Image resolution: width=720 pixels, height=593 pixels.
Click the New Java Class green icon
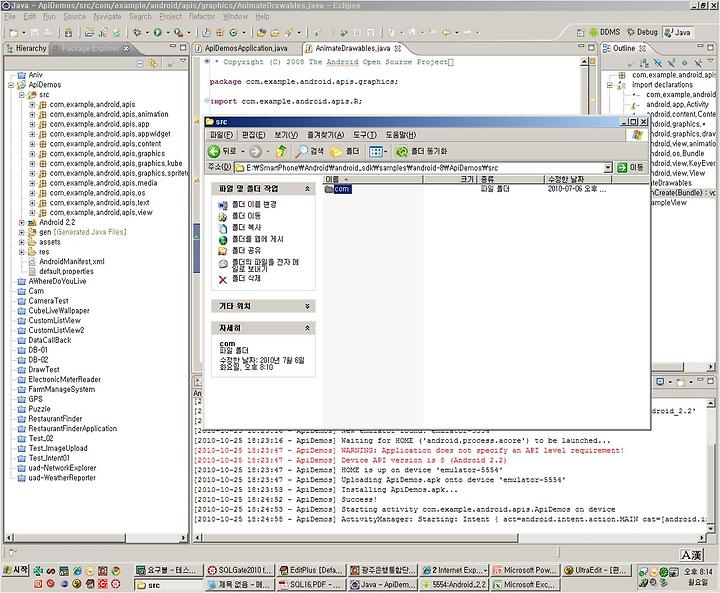[233, 33]
